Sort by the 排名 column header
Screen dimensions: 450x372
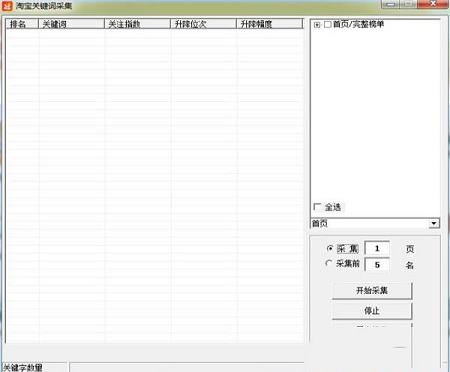tap(22, 24)
